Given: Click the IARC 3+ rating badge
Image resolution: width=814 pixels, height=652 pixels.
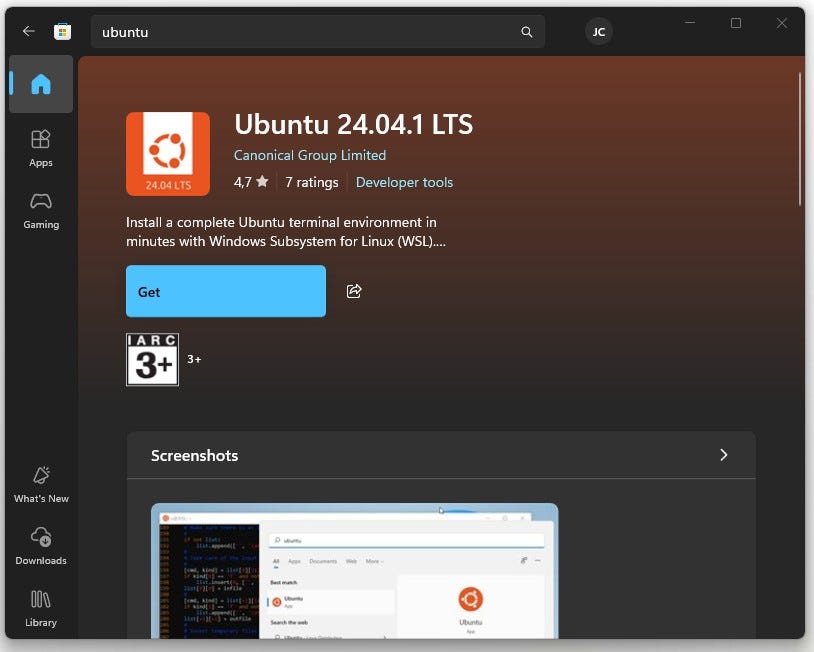Looking at the screenshot, I should pos(153,360).
